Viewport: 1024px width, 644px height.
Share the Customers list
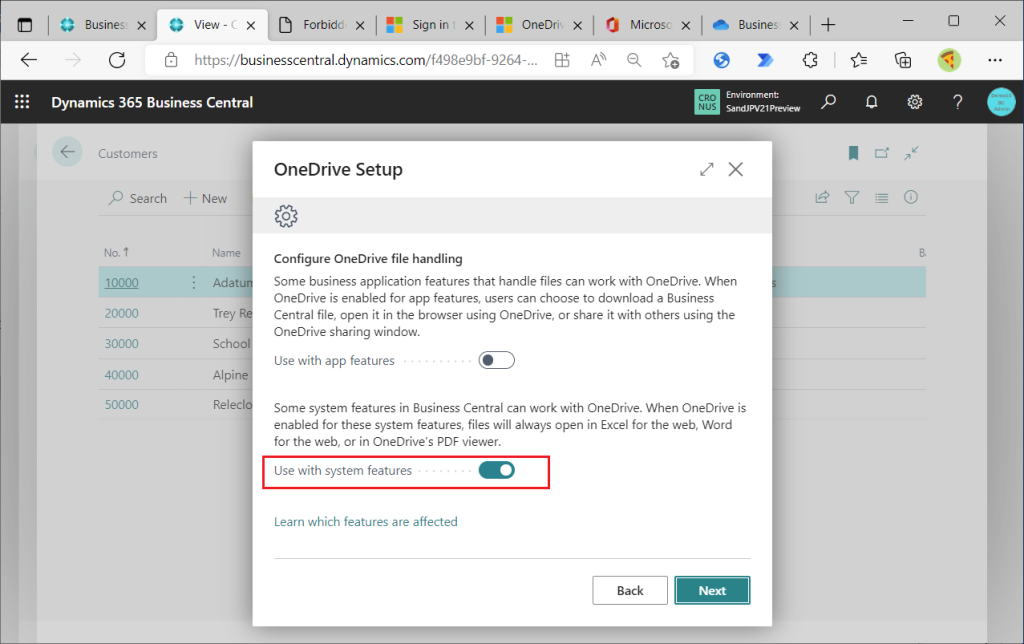coord(822,197)
